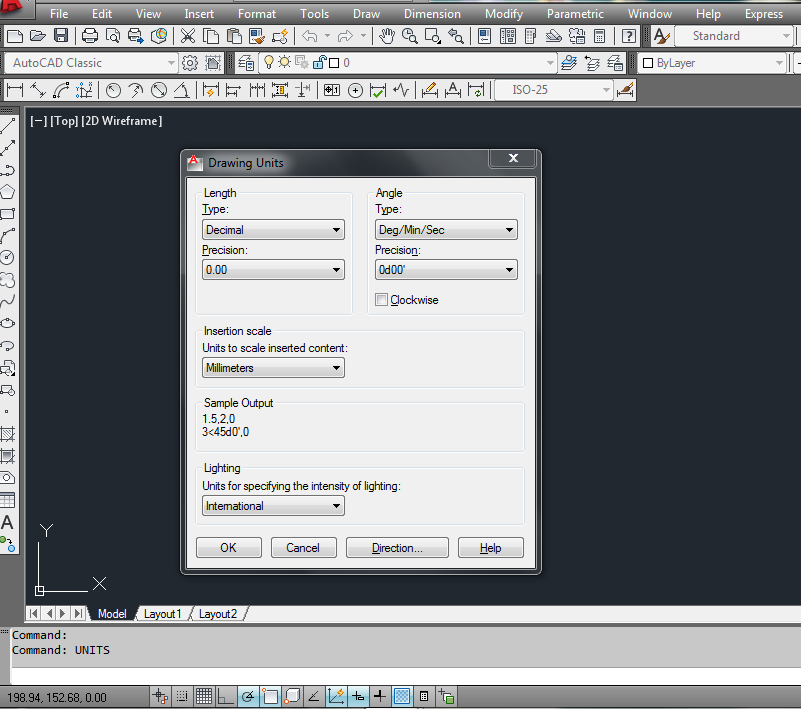Open the Millimeters insertion scale dropdown
The image size is (801, 709).
click(273, 368)
